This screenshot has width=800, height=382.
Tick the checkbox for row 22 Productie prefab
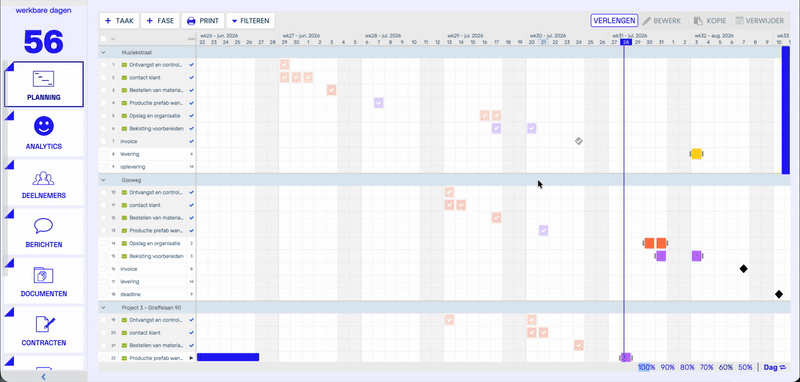[104, 358]
